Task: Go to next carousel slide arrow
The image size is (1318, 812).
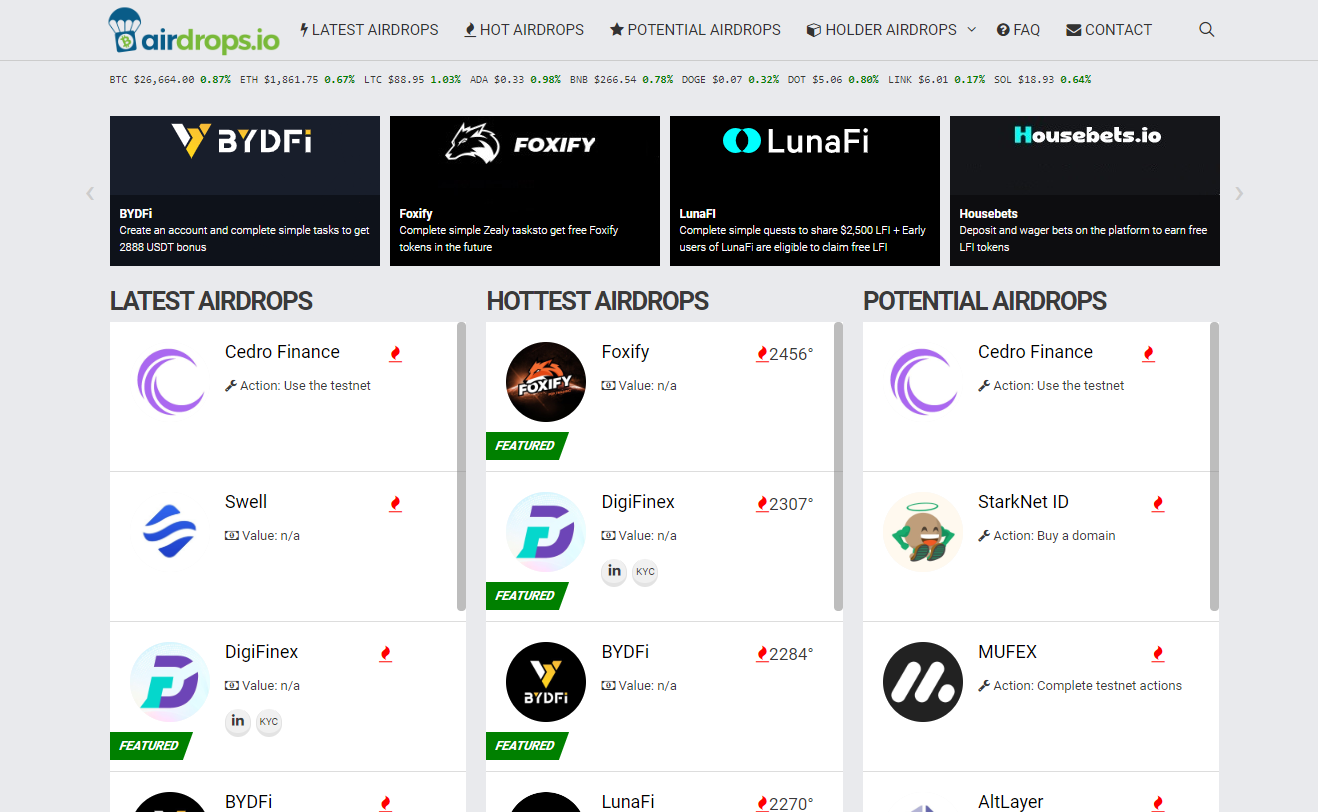Action: [1239, 193]
